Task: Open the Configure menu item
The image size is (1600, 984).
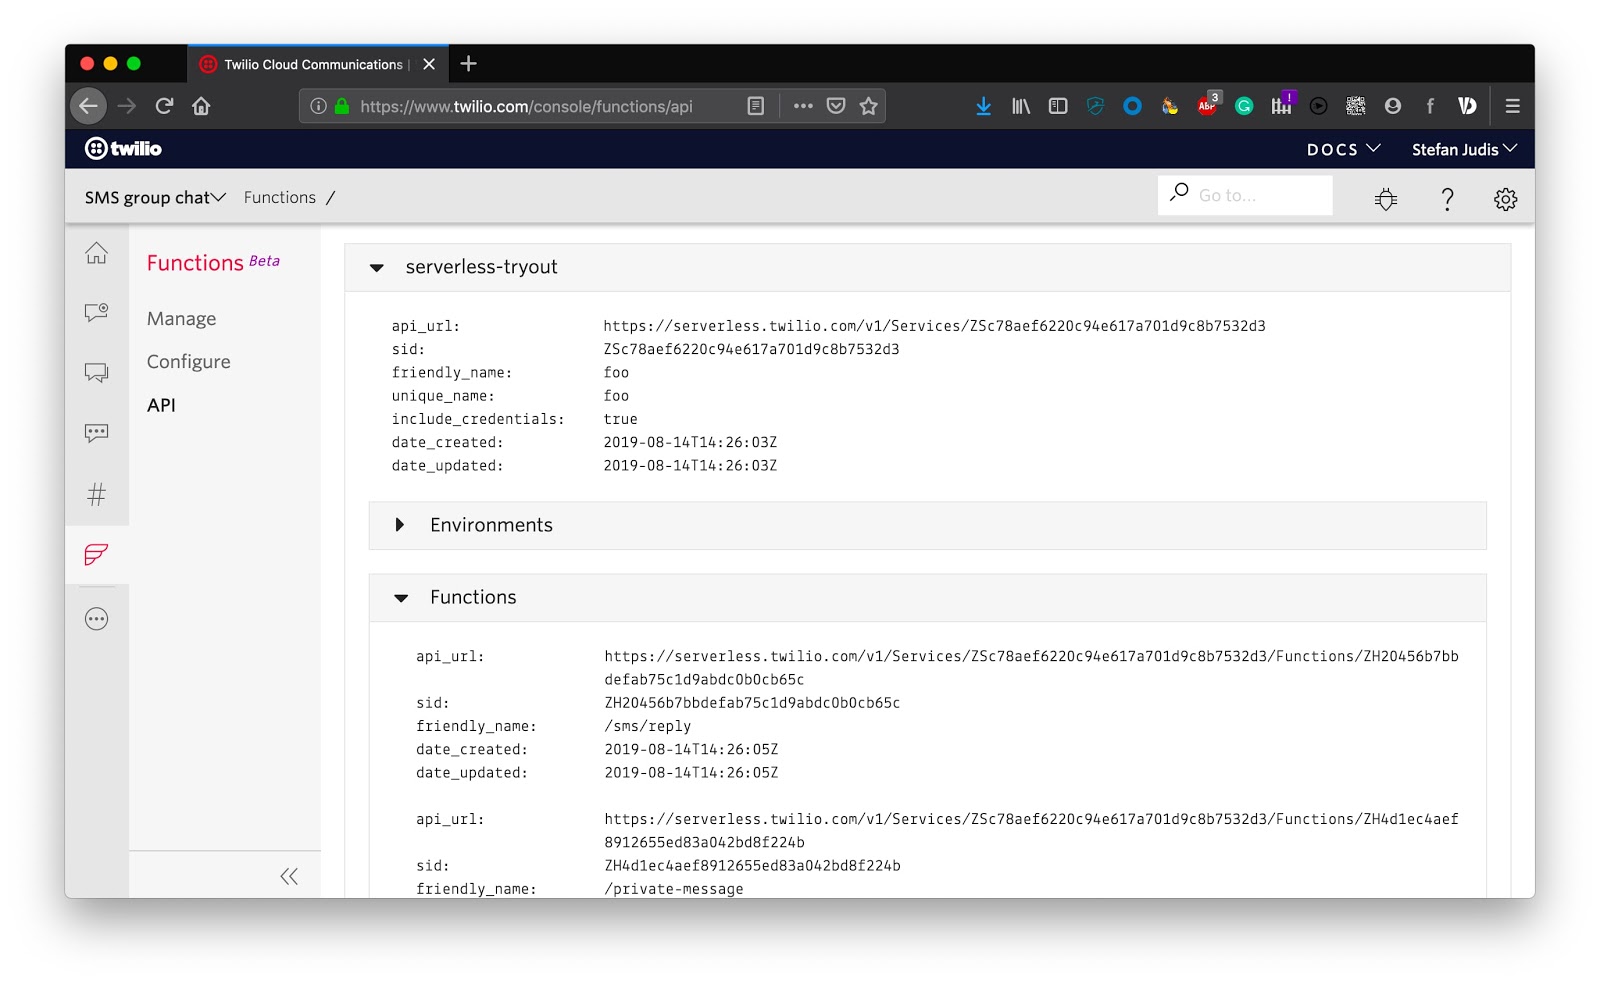Action: click(188, 362)
